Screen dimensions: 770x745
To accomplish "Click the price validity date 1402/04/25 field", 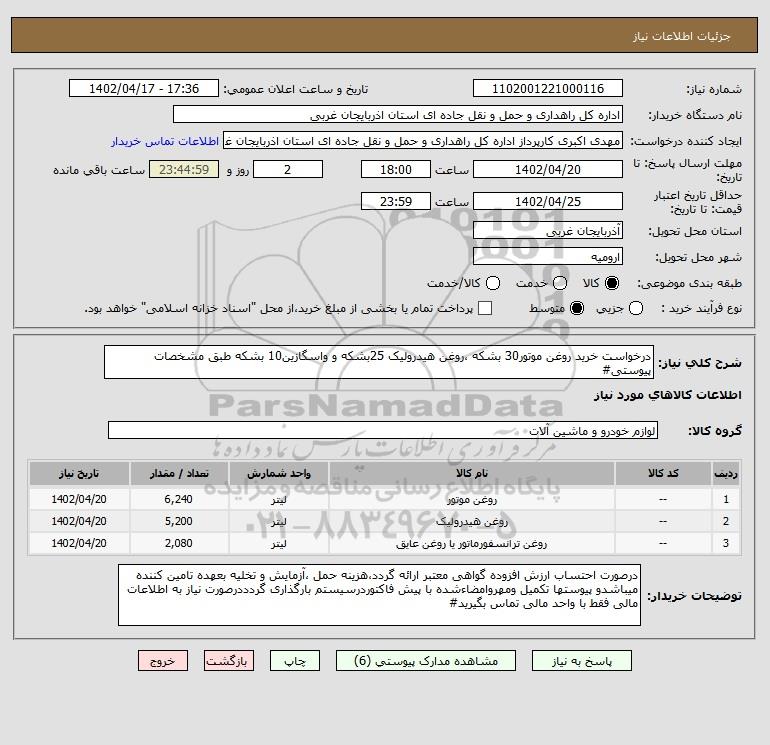I will pyautogui.click(x=548, y=201).
